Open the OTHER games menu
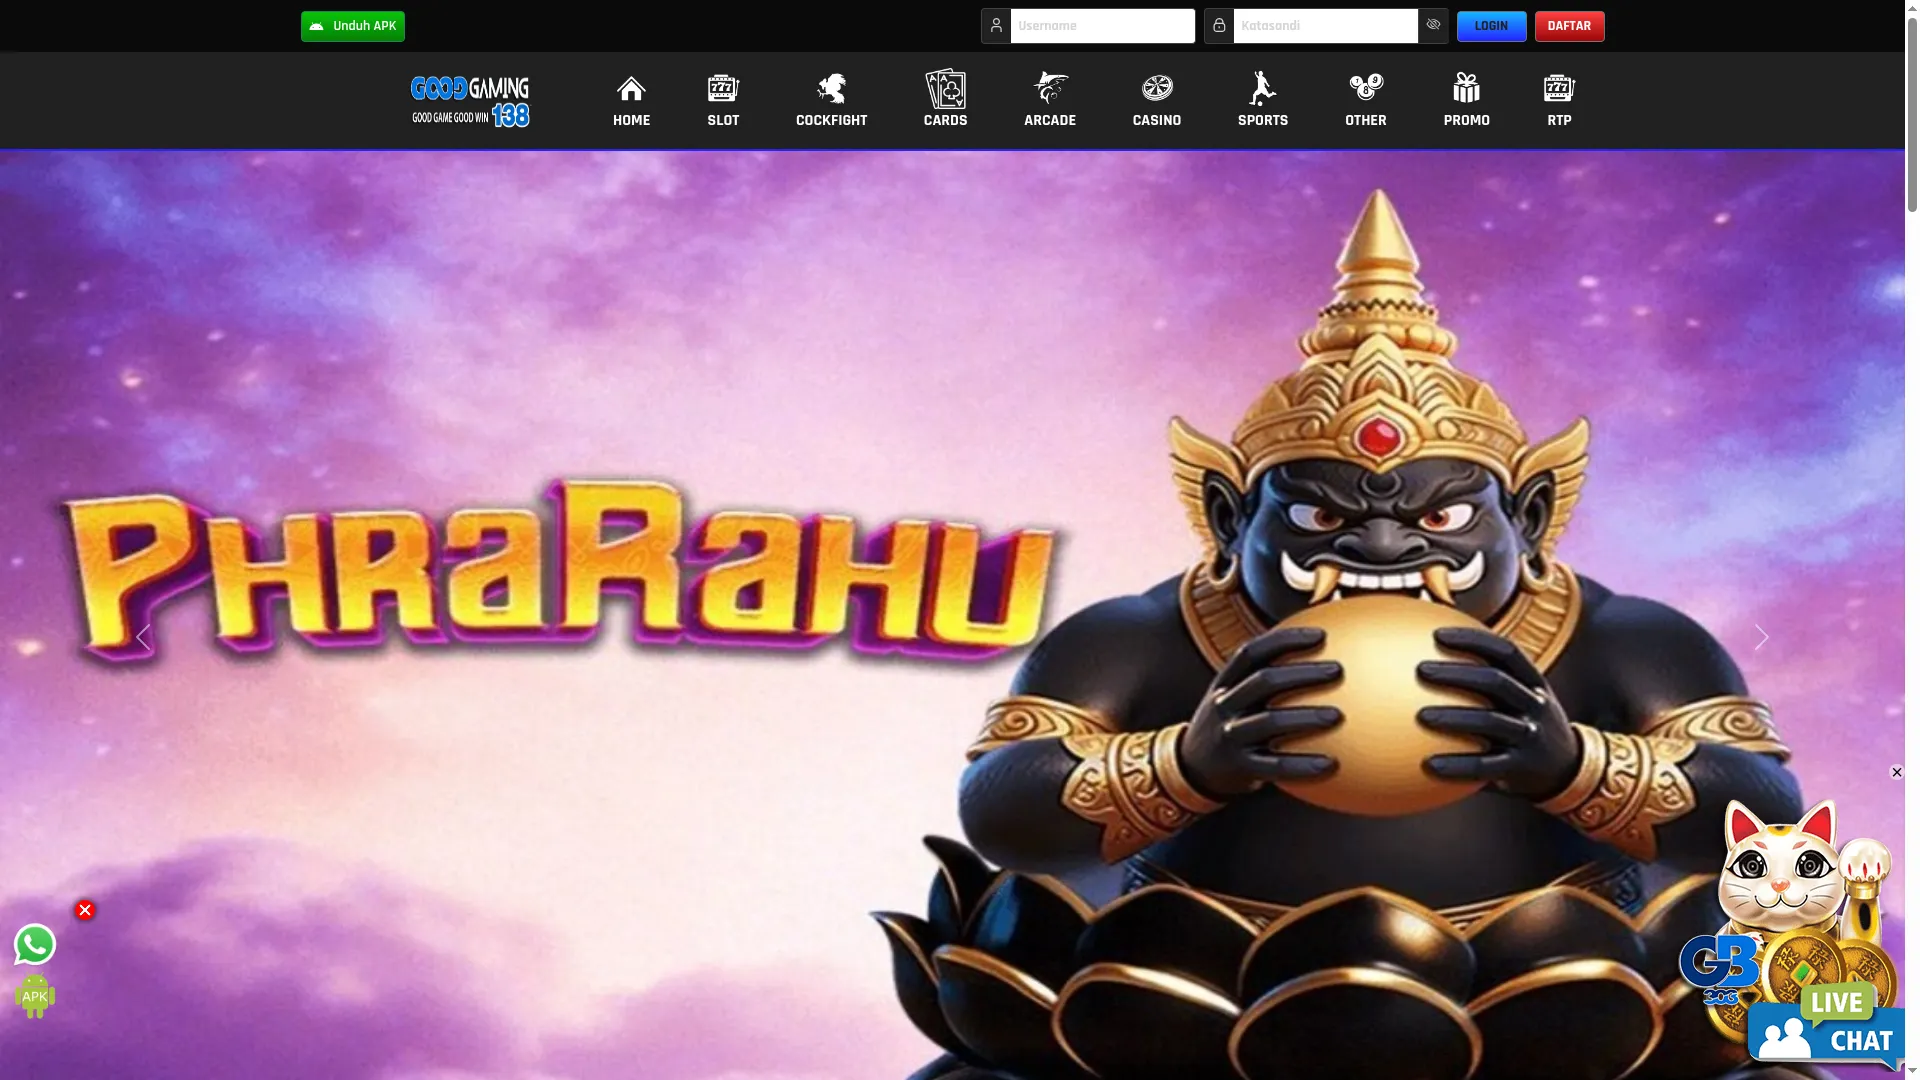1920x1080 pixels. tap(1366, 100)
